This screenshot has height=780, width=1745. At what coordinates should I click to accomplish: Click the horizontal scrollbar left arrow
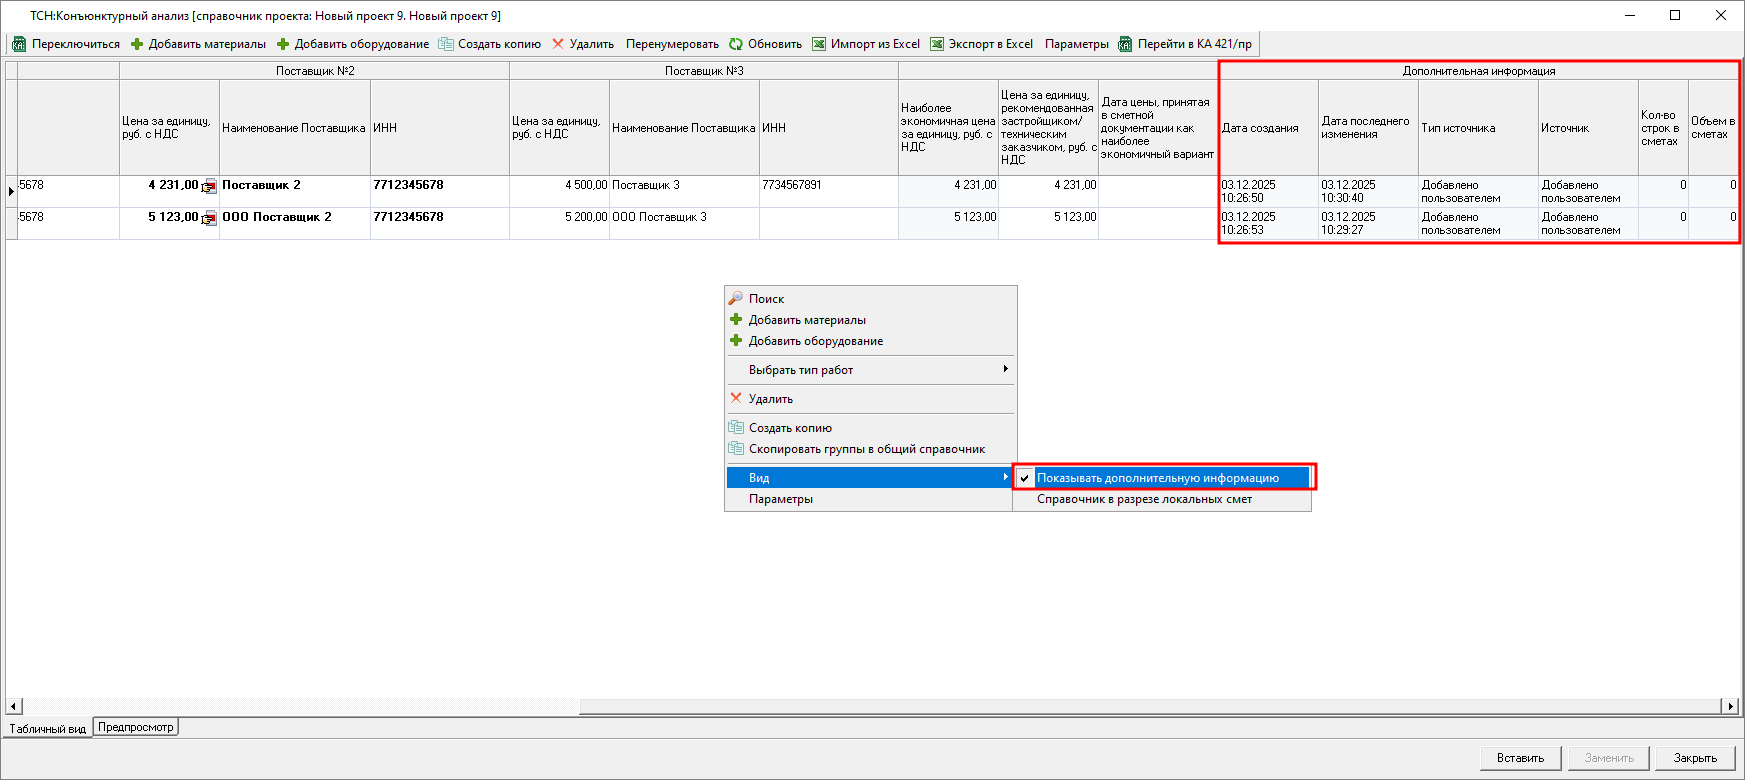(14, 706)
